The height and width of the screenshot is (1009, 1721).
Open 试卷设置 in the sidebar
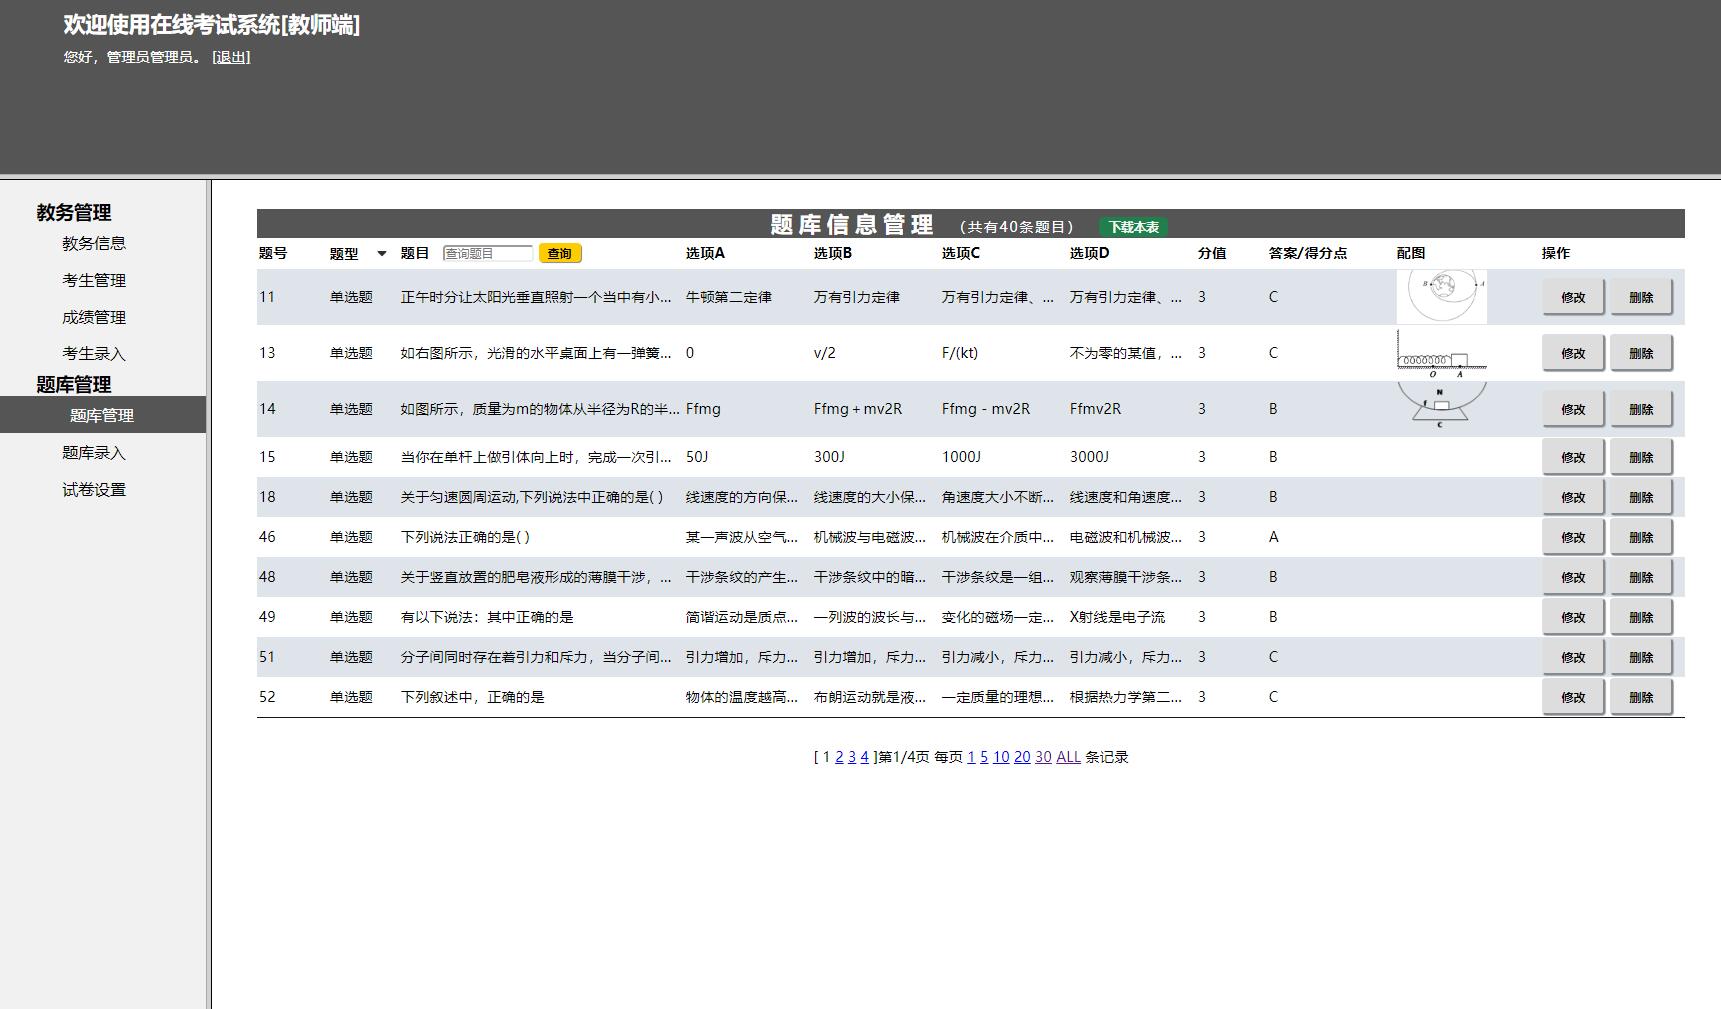pos(93,489)
